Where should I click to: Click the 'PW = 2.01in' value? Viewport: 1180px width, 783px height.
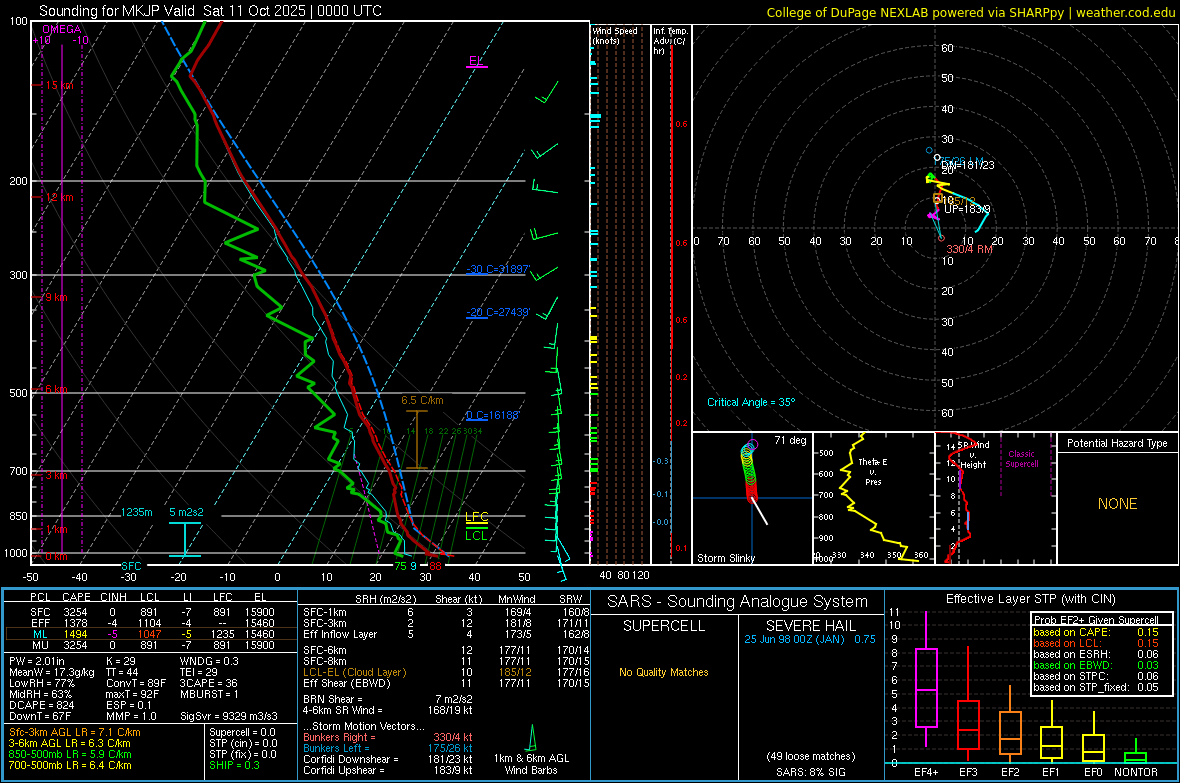click(37, 661)
